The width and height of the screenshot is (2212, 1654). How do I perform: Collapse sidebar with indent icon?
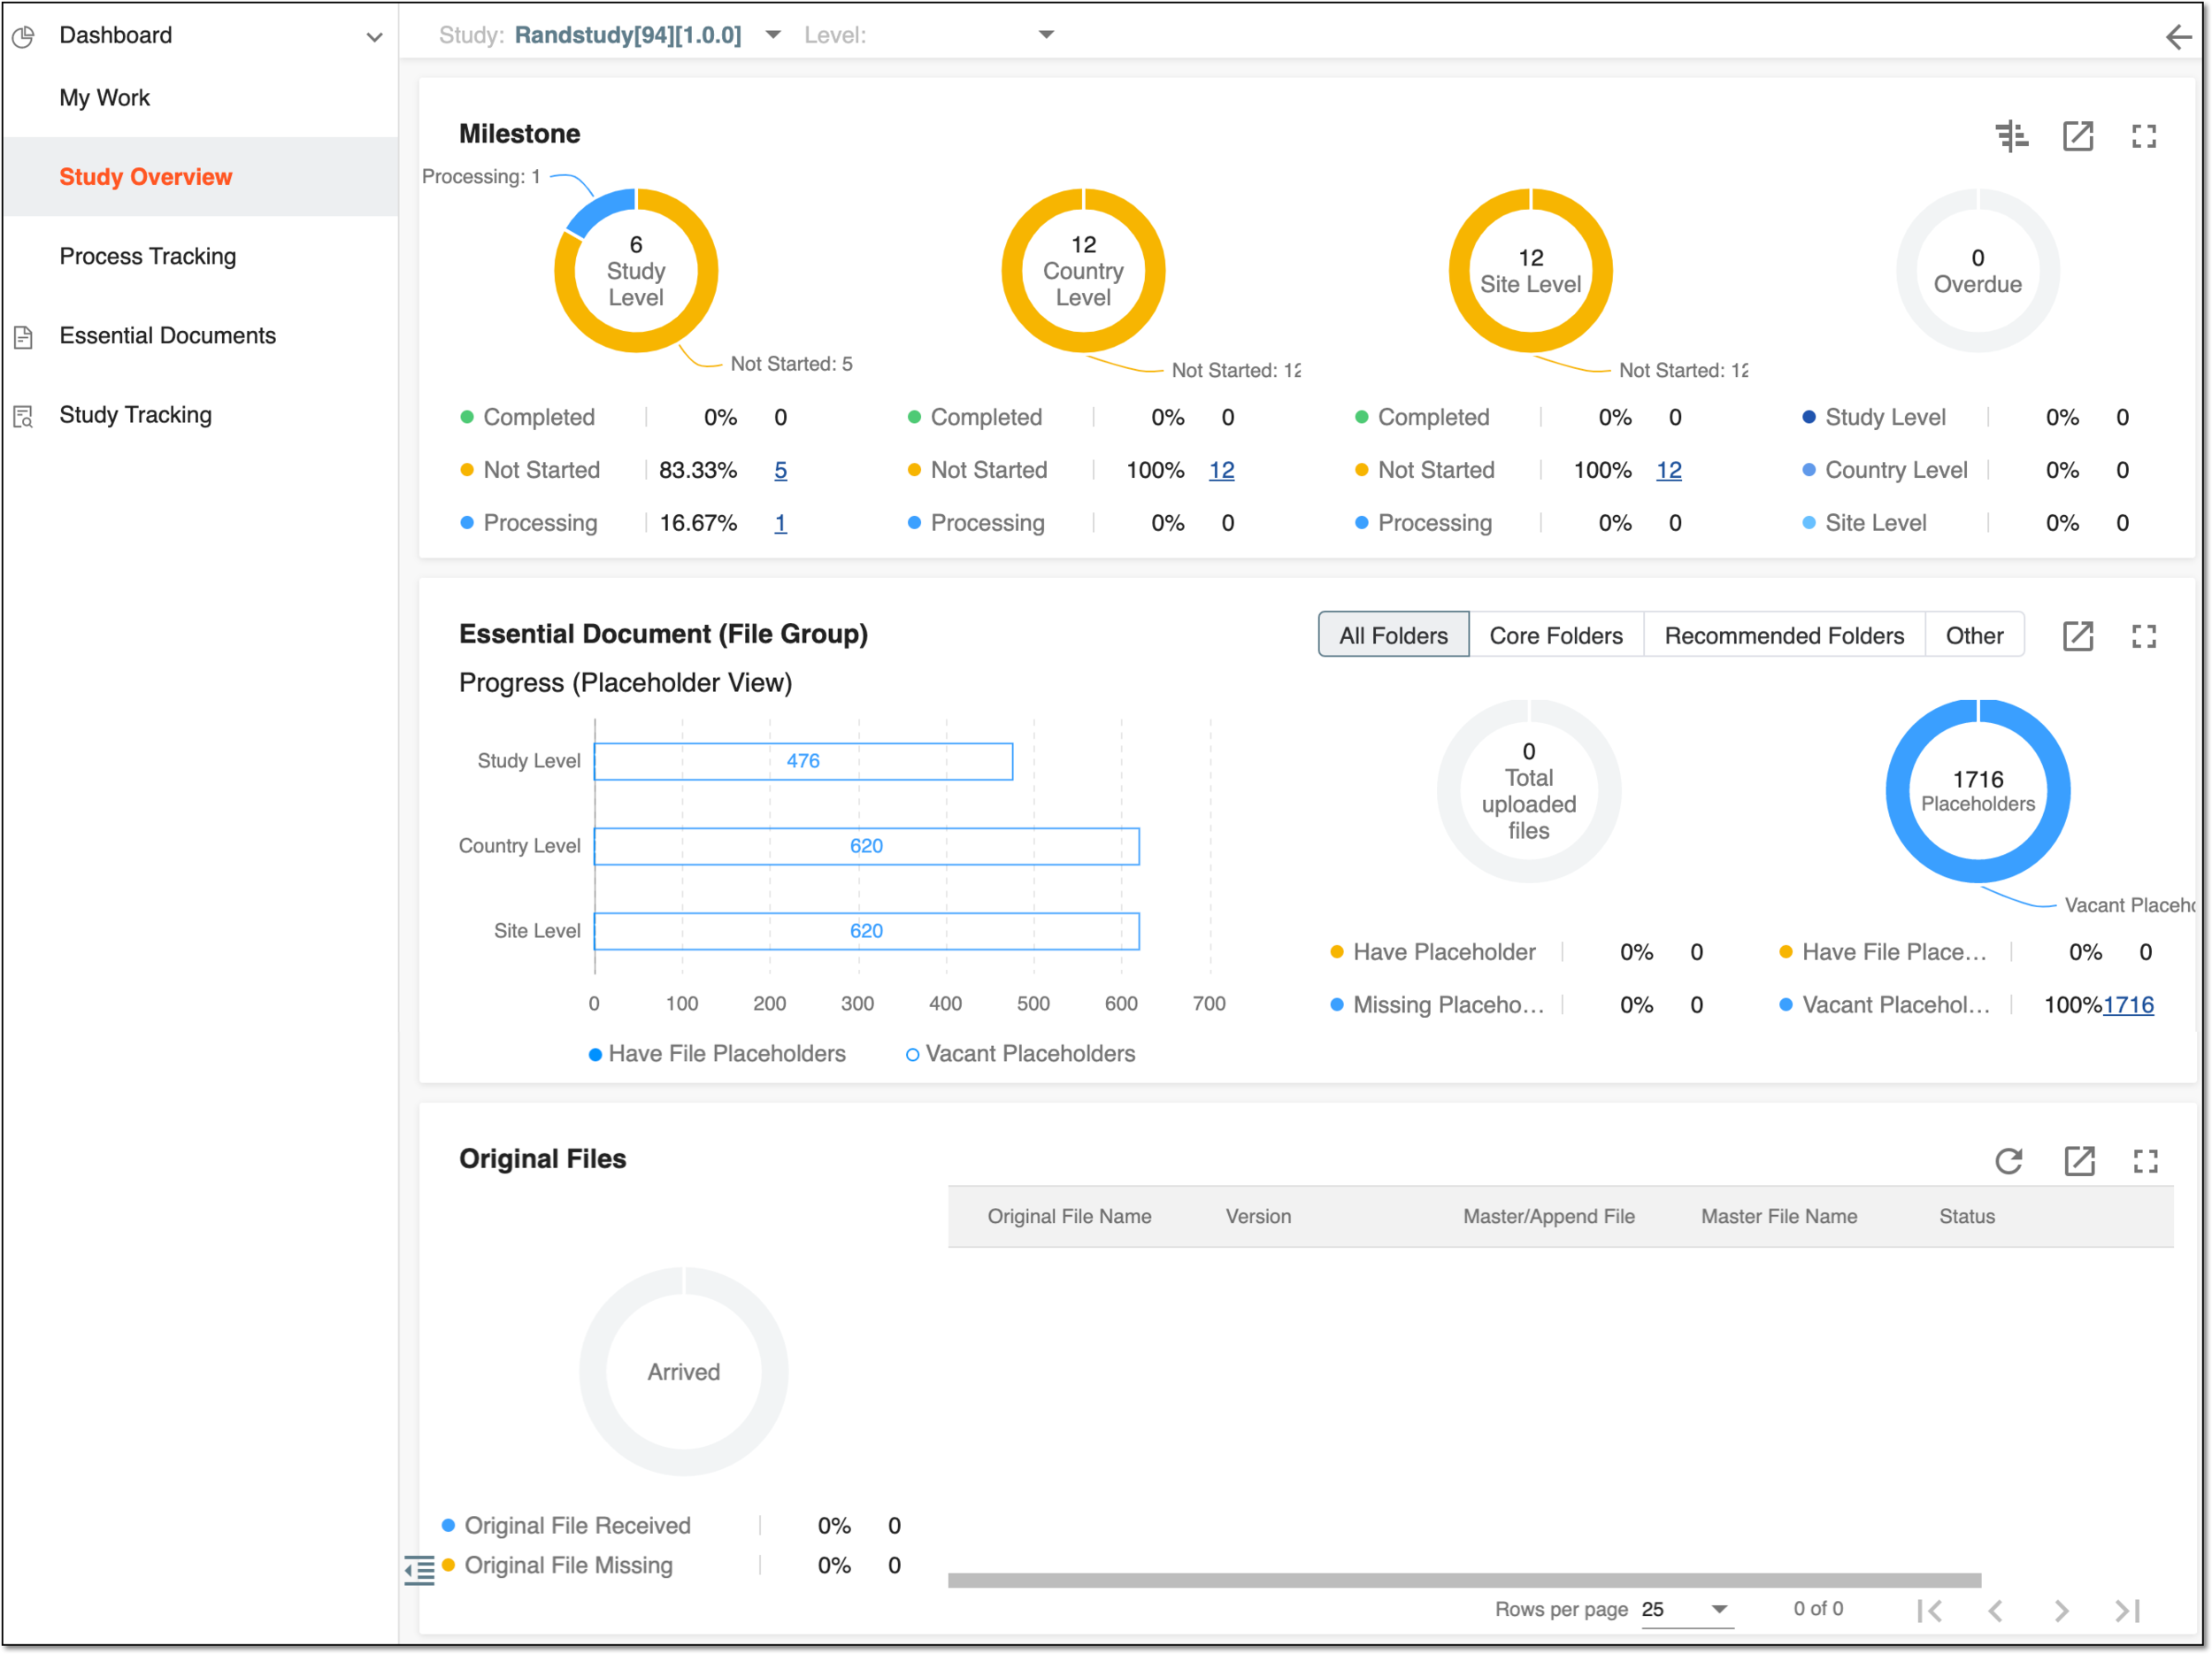click(419, 1569)
